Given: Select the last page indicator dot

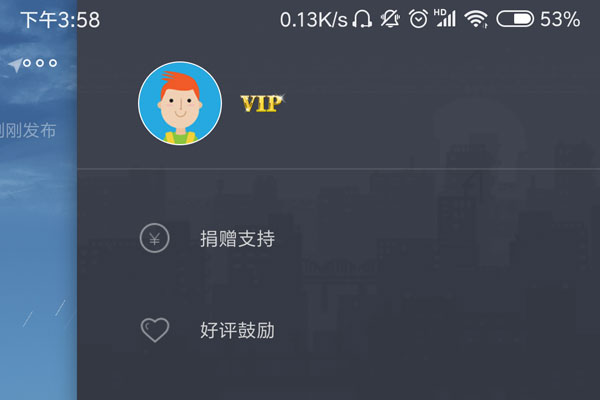Looking at the screenshot, I should [x=53, y=63].
